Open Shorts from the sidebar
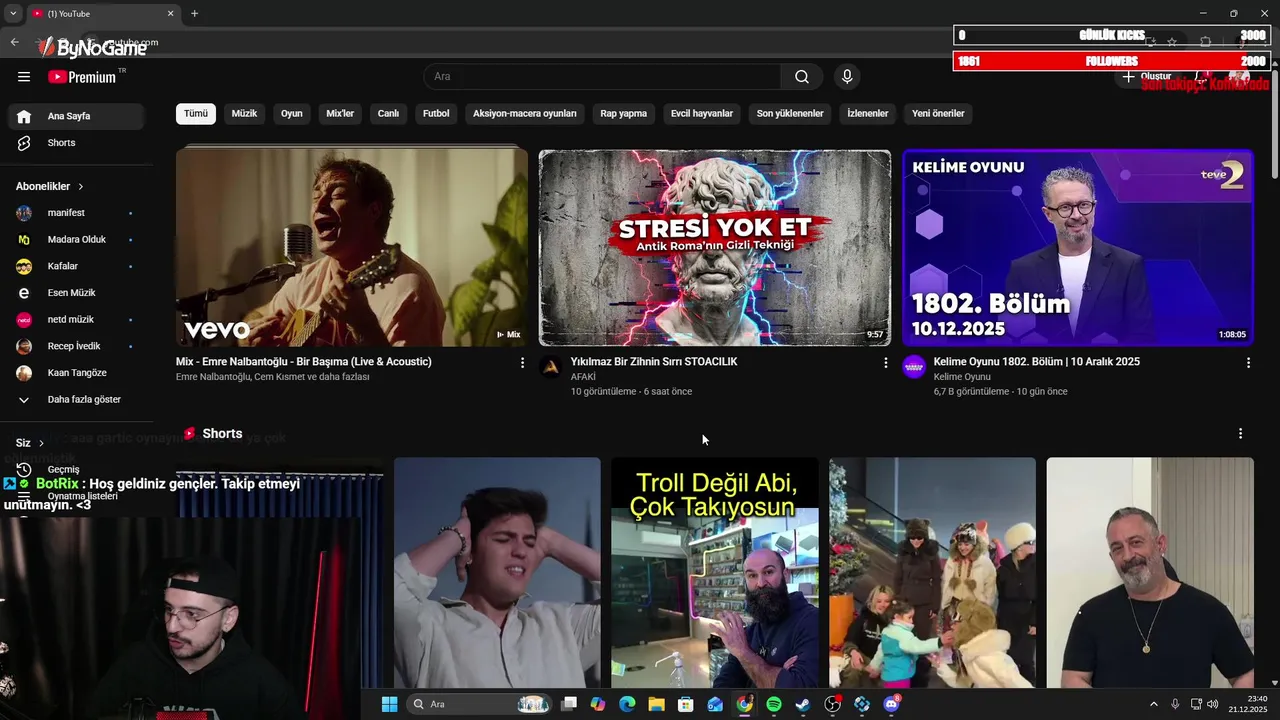Viewport: 1280px width, 720px height. tap(76, 143)
